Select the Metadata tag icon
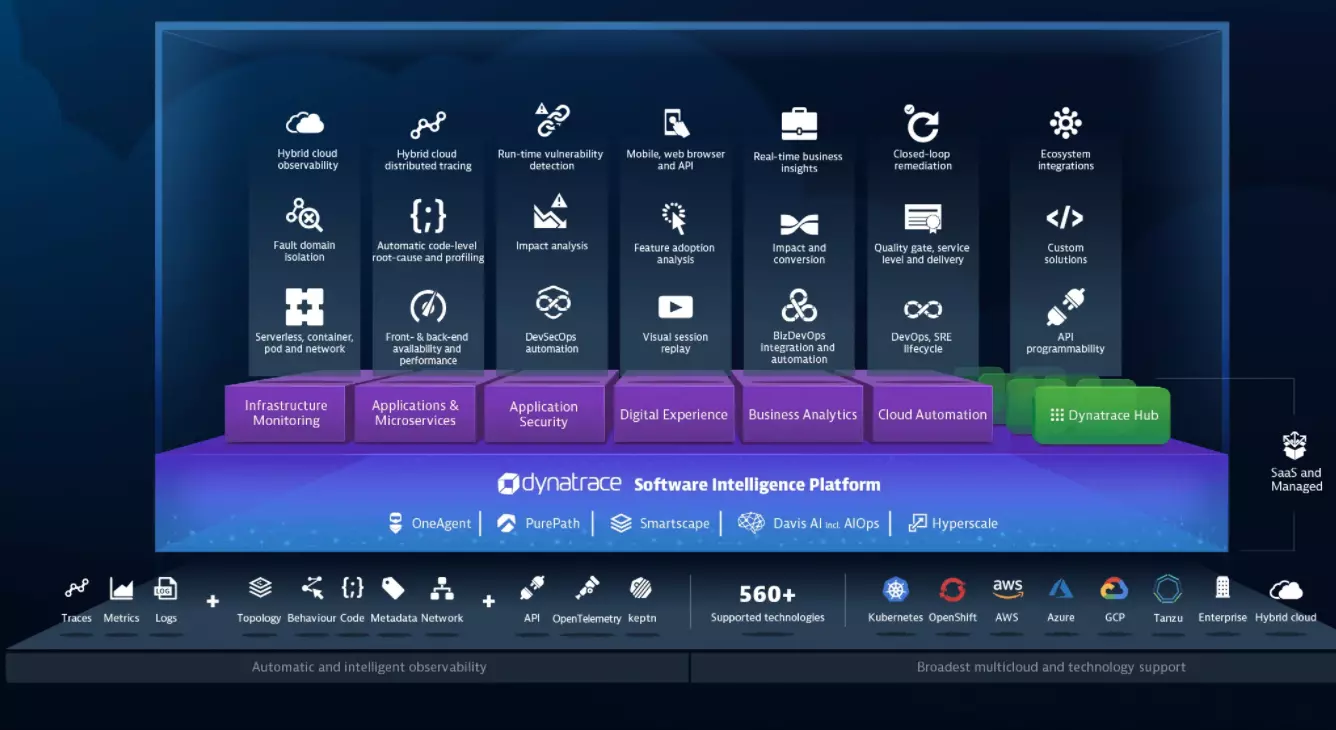This screenshot has width=1336, height=730. pyautogui.click(x=393, y=588)
